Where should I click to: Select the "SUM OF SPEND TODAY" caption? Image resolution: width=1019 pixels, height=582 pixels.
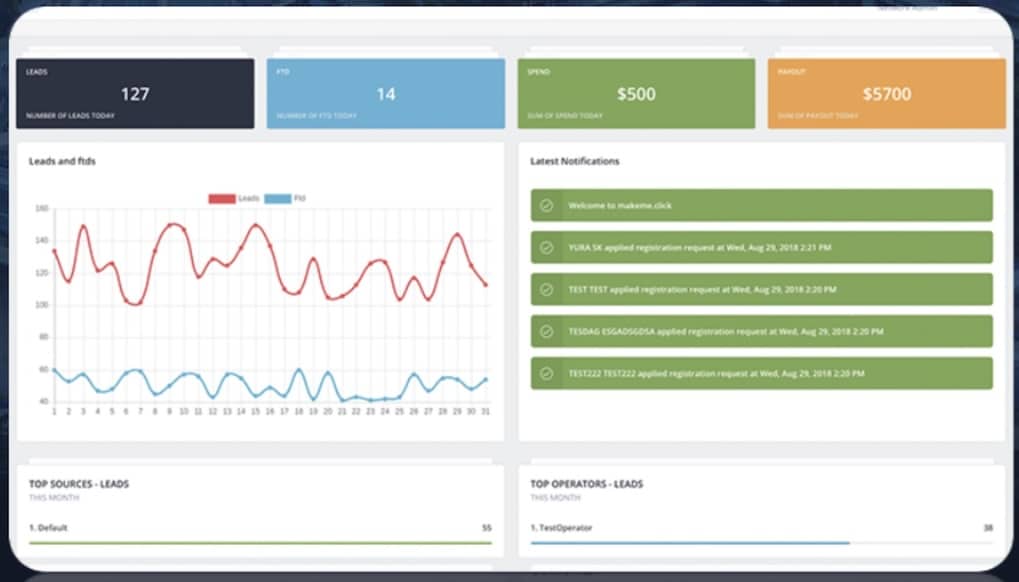[565, 116]
